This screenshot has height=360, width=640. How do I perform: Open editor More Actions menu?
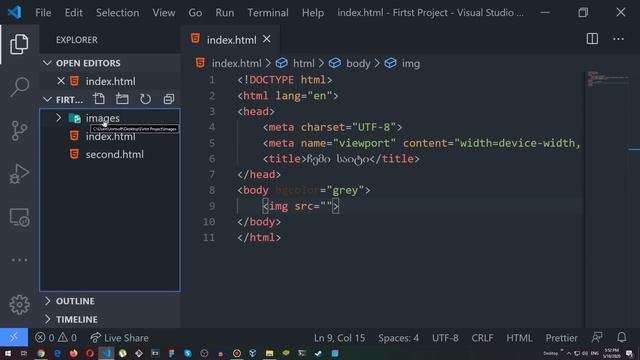[x=618, y=39]
